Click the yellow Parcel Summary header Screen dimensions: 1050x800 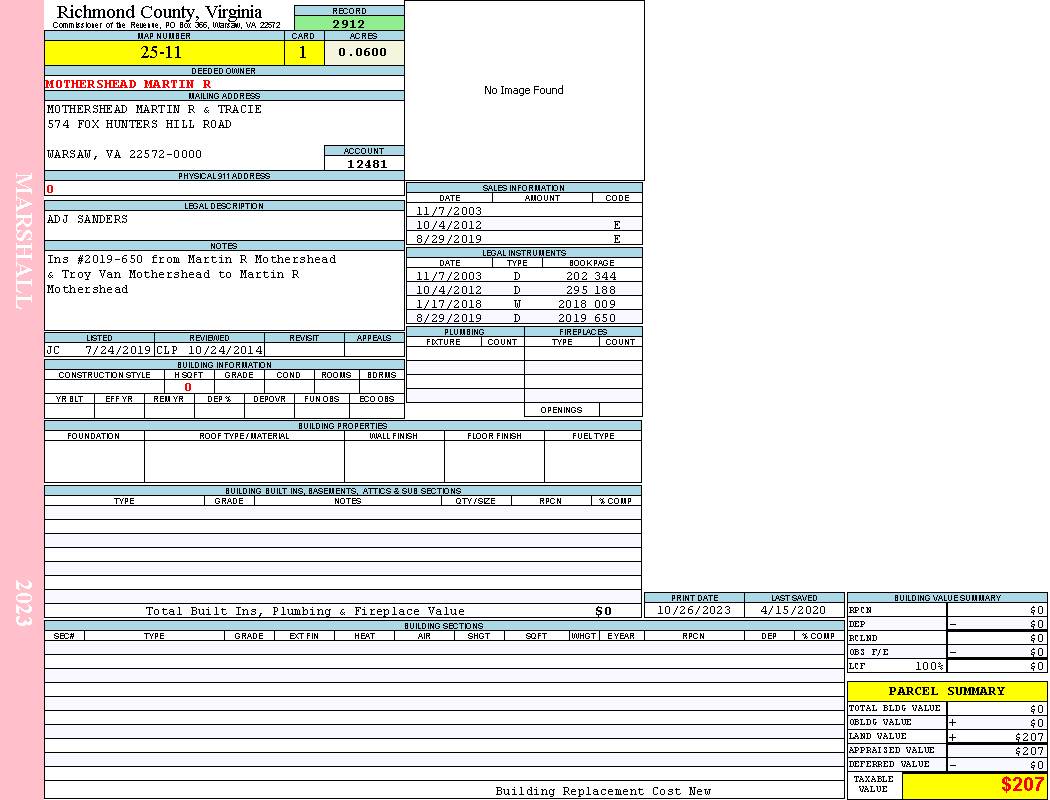click(946, 691)
